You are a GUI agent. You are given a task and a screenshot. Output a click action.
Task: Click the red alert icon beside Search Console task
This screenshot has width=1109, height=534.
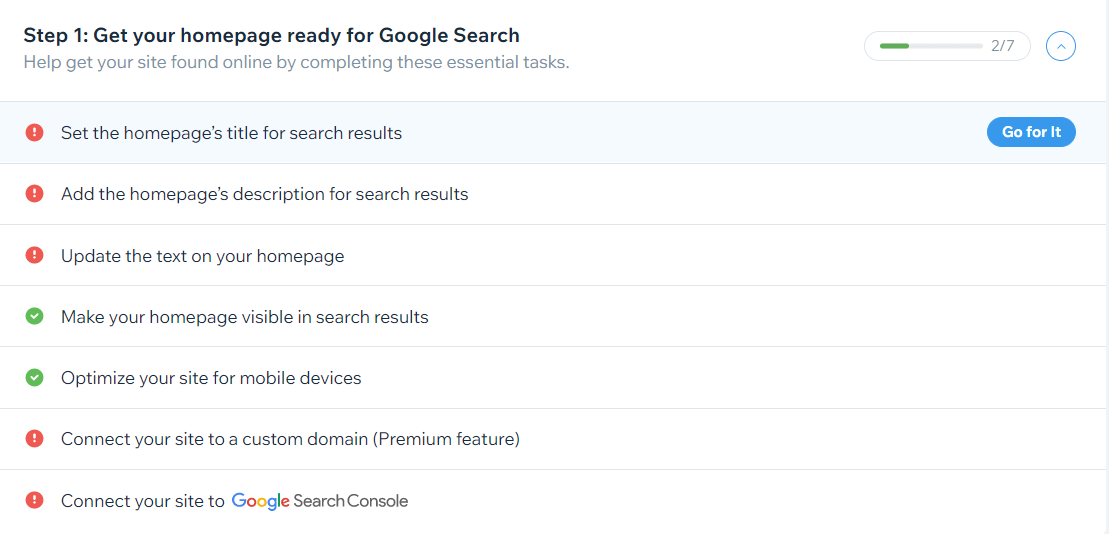coord(34,500)
